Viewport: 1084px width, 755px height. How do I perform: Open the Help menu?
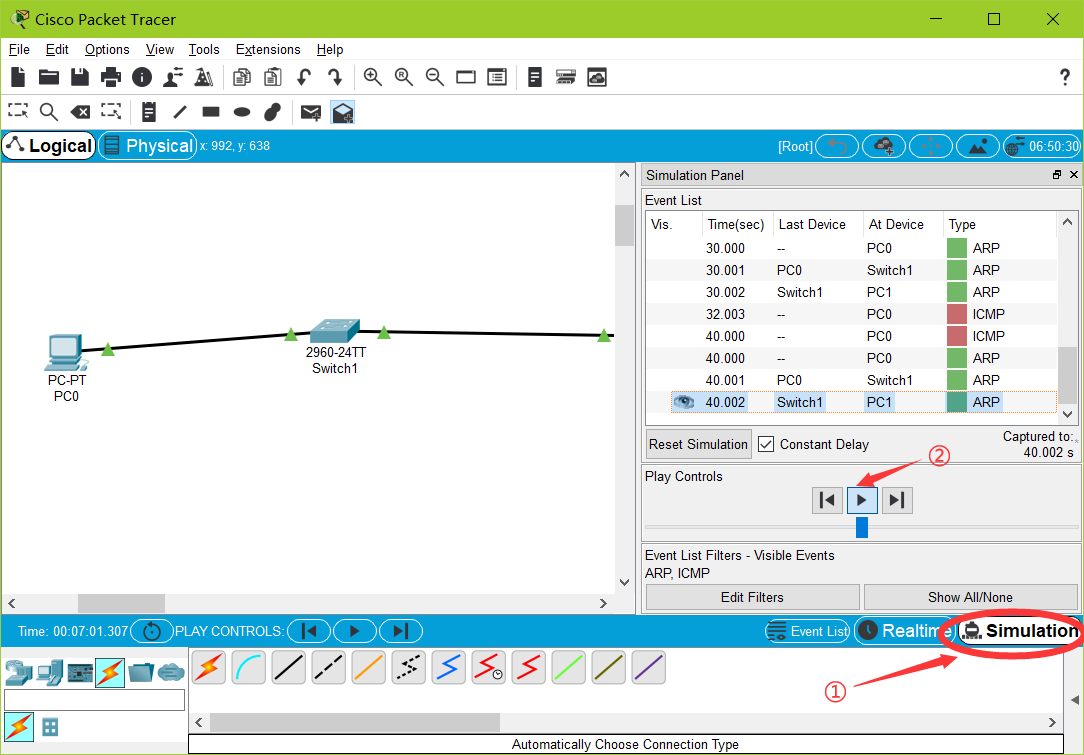[x=330, y=49]
